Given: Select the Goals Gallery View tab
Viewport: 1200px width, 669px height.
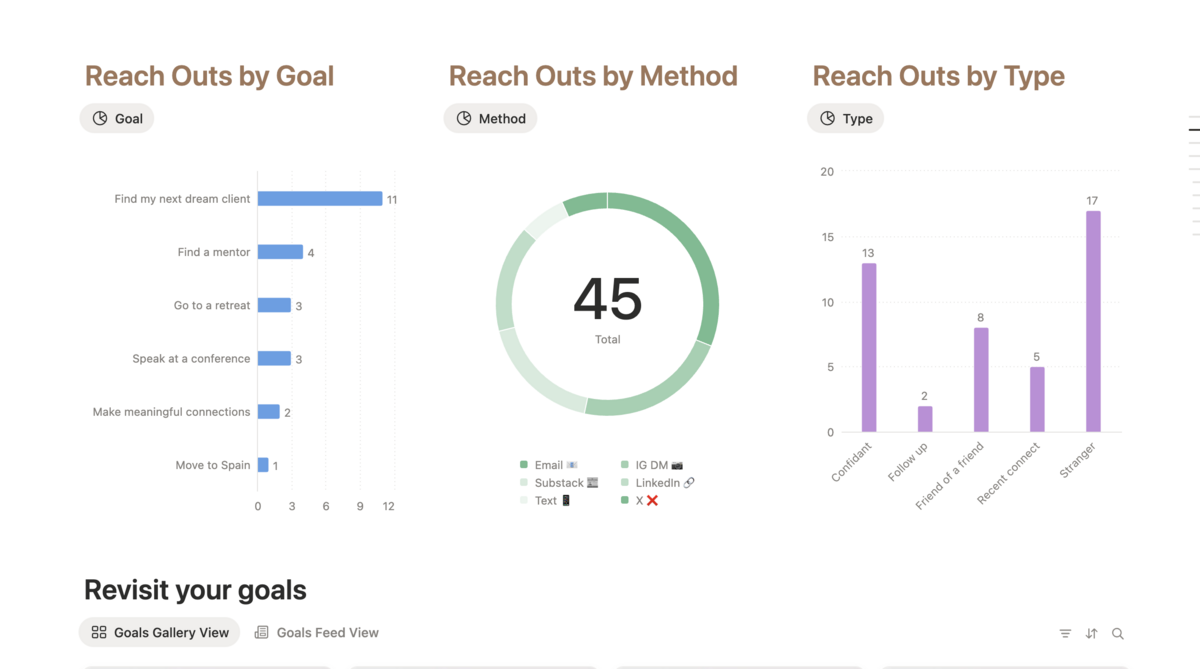Looking at the screenshot, I should [x=160, y=632].
